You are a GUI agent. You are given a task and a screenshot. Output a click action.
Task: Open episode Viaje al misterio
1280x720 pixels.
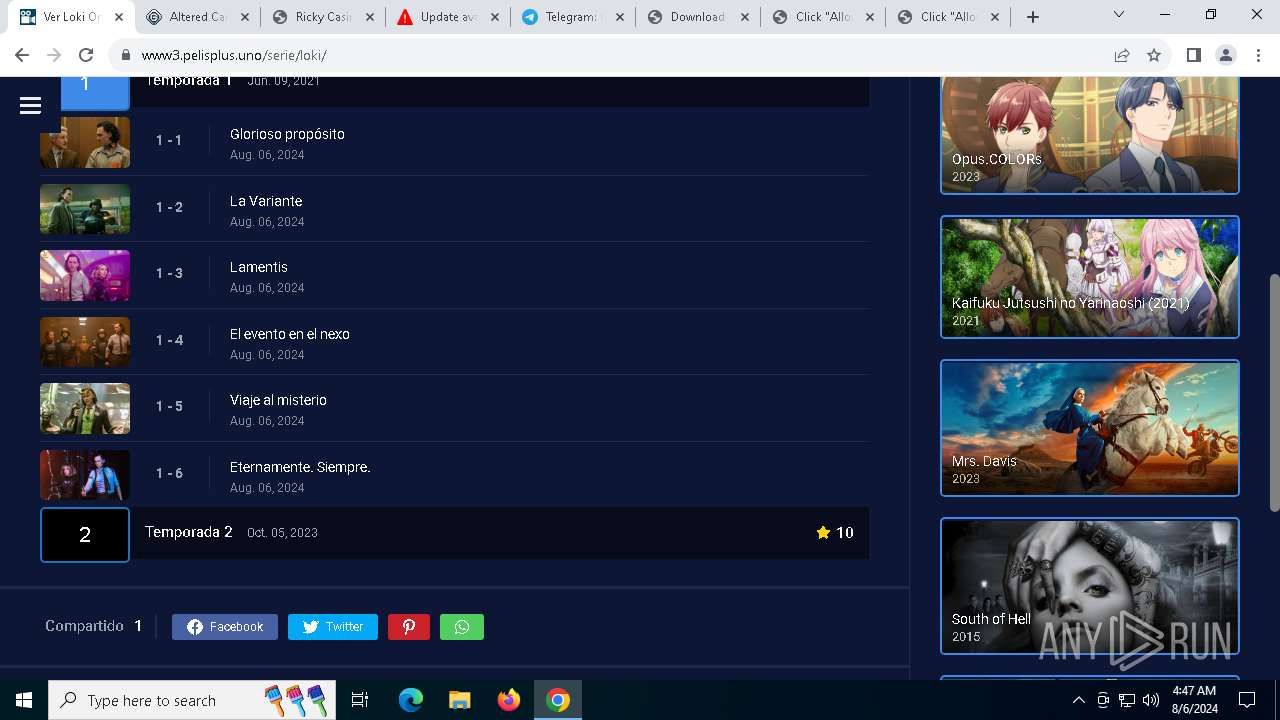click(278, 400)
